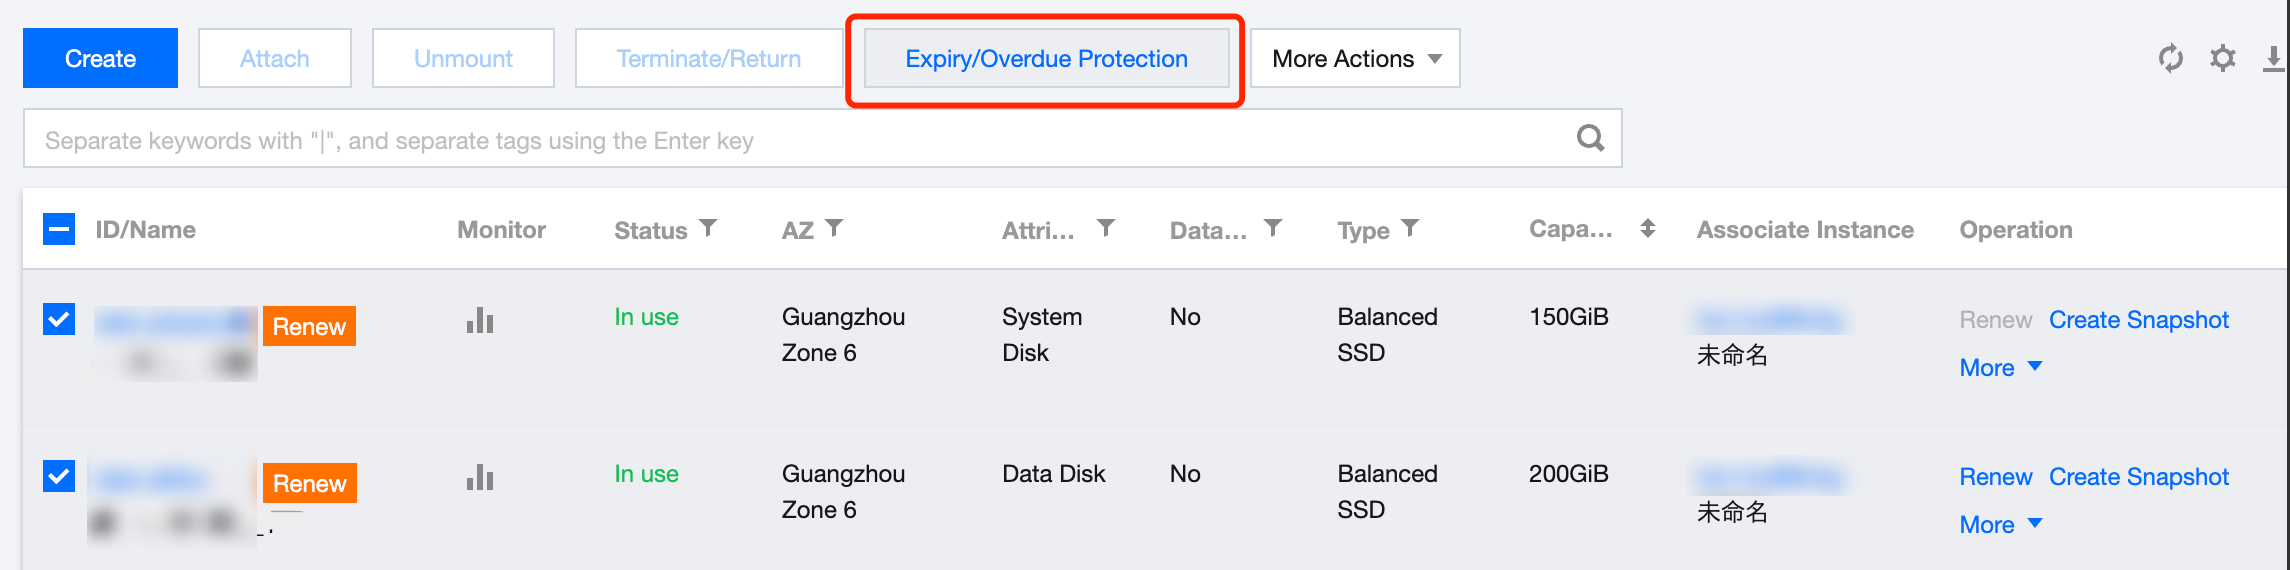Click the Expiry/Overdue Protection button
The width and height of the screenshot is (2290, 570).
click(x=1046, y=59)
